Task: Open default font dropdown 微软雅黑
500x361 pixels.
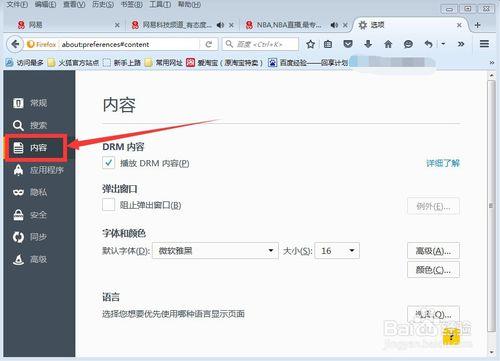Action: pyautogui.click(x=215, y=251)
